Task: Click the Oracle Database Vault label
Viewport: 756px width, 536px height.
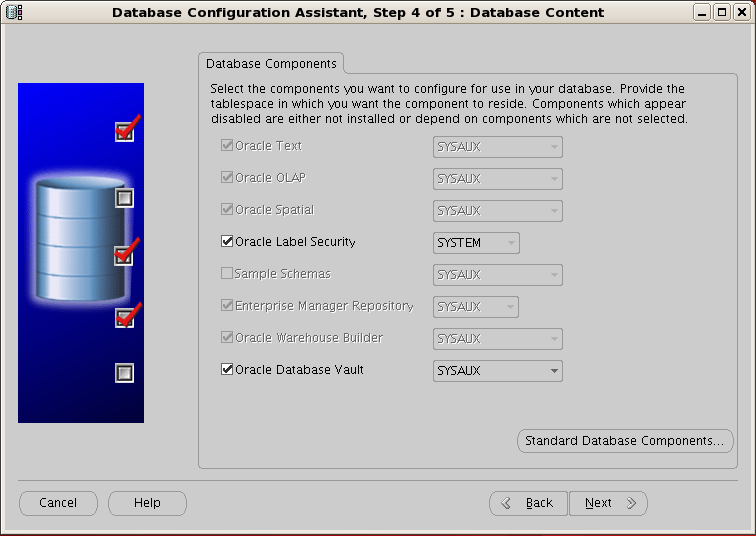Action: pyautogui.click(x=299, y=370)
